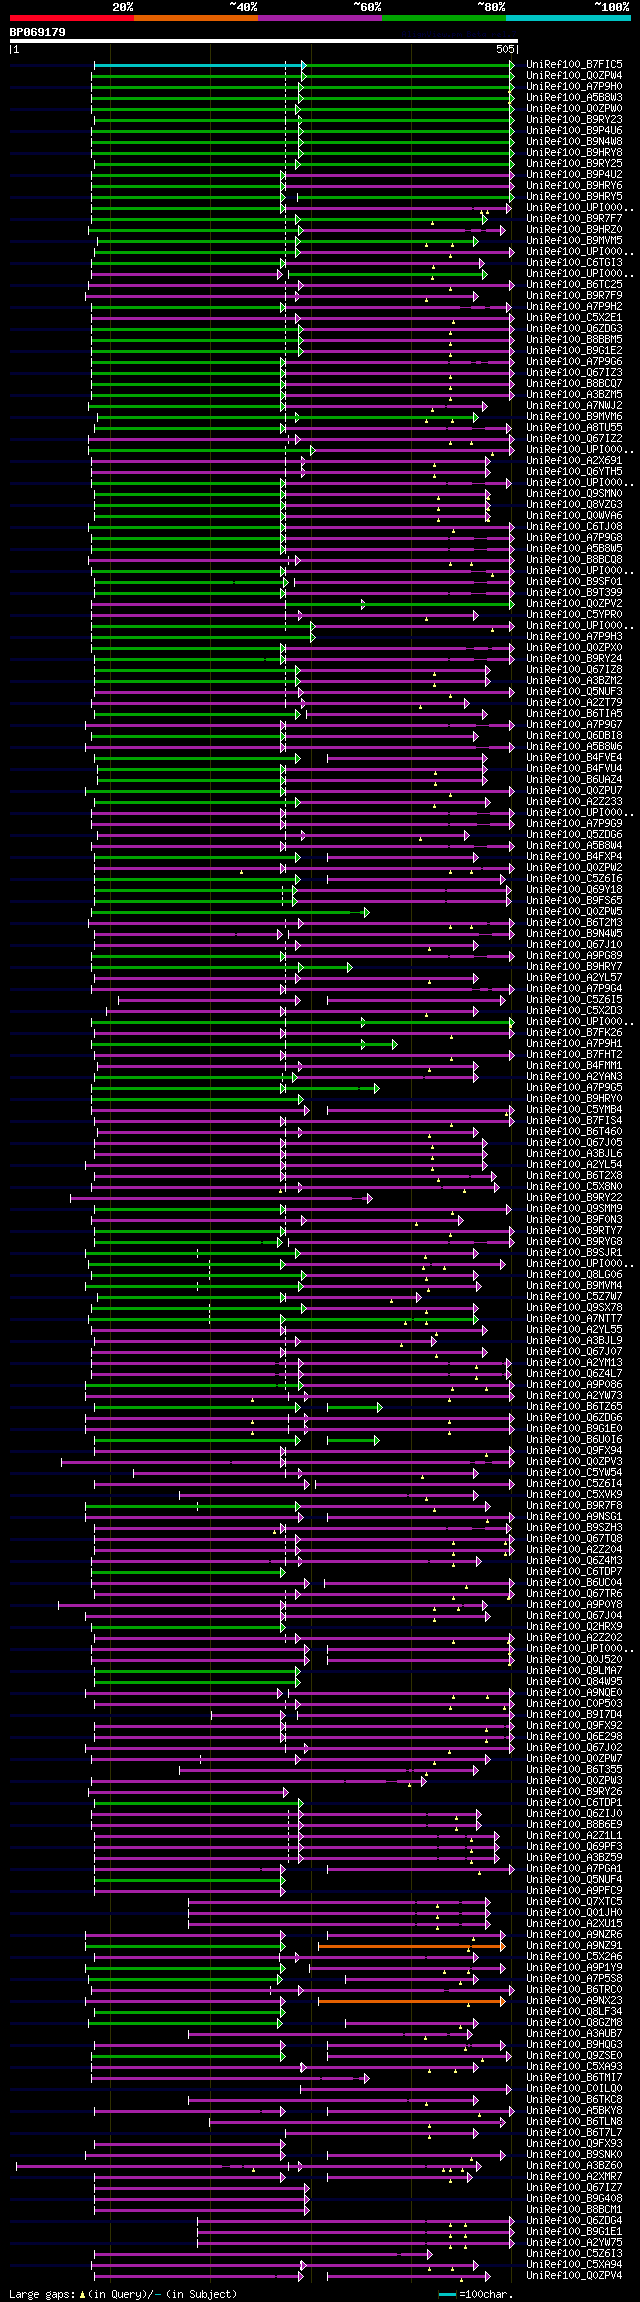640x2302 pixels.
Task: Select hit label UniRef100_B9SF01
Action: click(574, 581)
